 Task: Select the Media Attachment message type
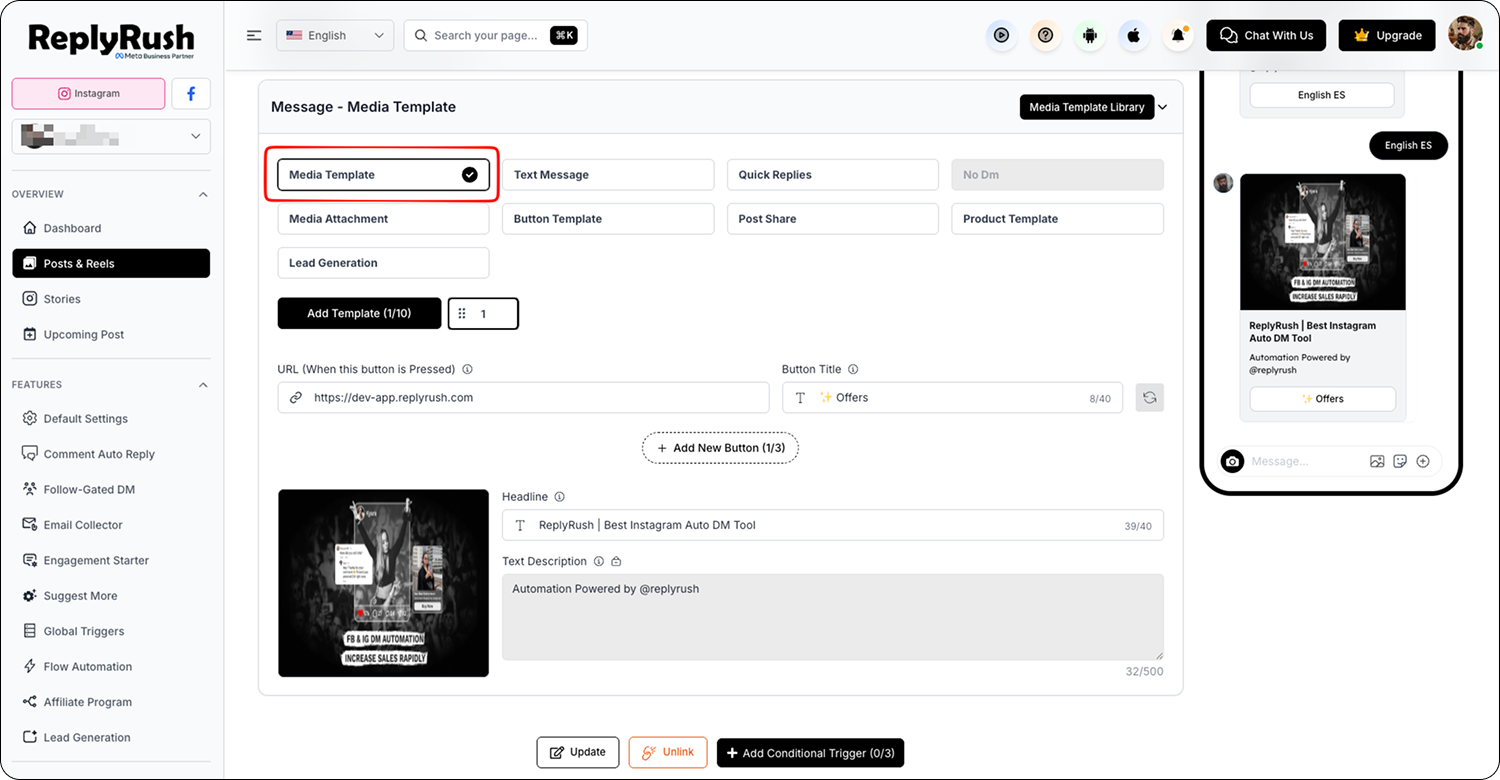(383, 219)
